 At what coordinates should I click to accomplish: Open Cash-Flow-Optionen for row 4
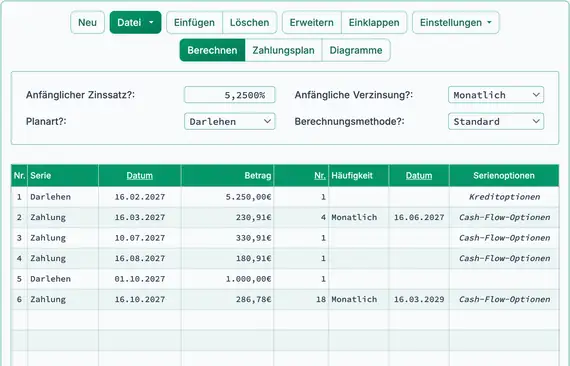pos(504,258)
